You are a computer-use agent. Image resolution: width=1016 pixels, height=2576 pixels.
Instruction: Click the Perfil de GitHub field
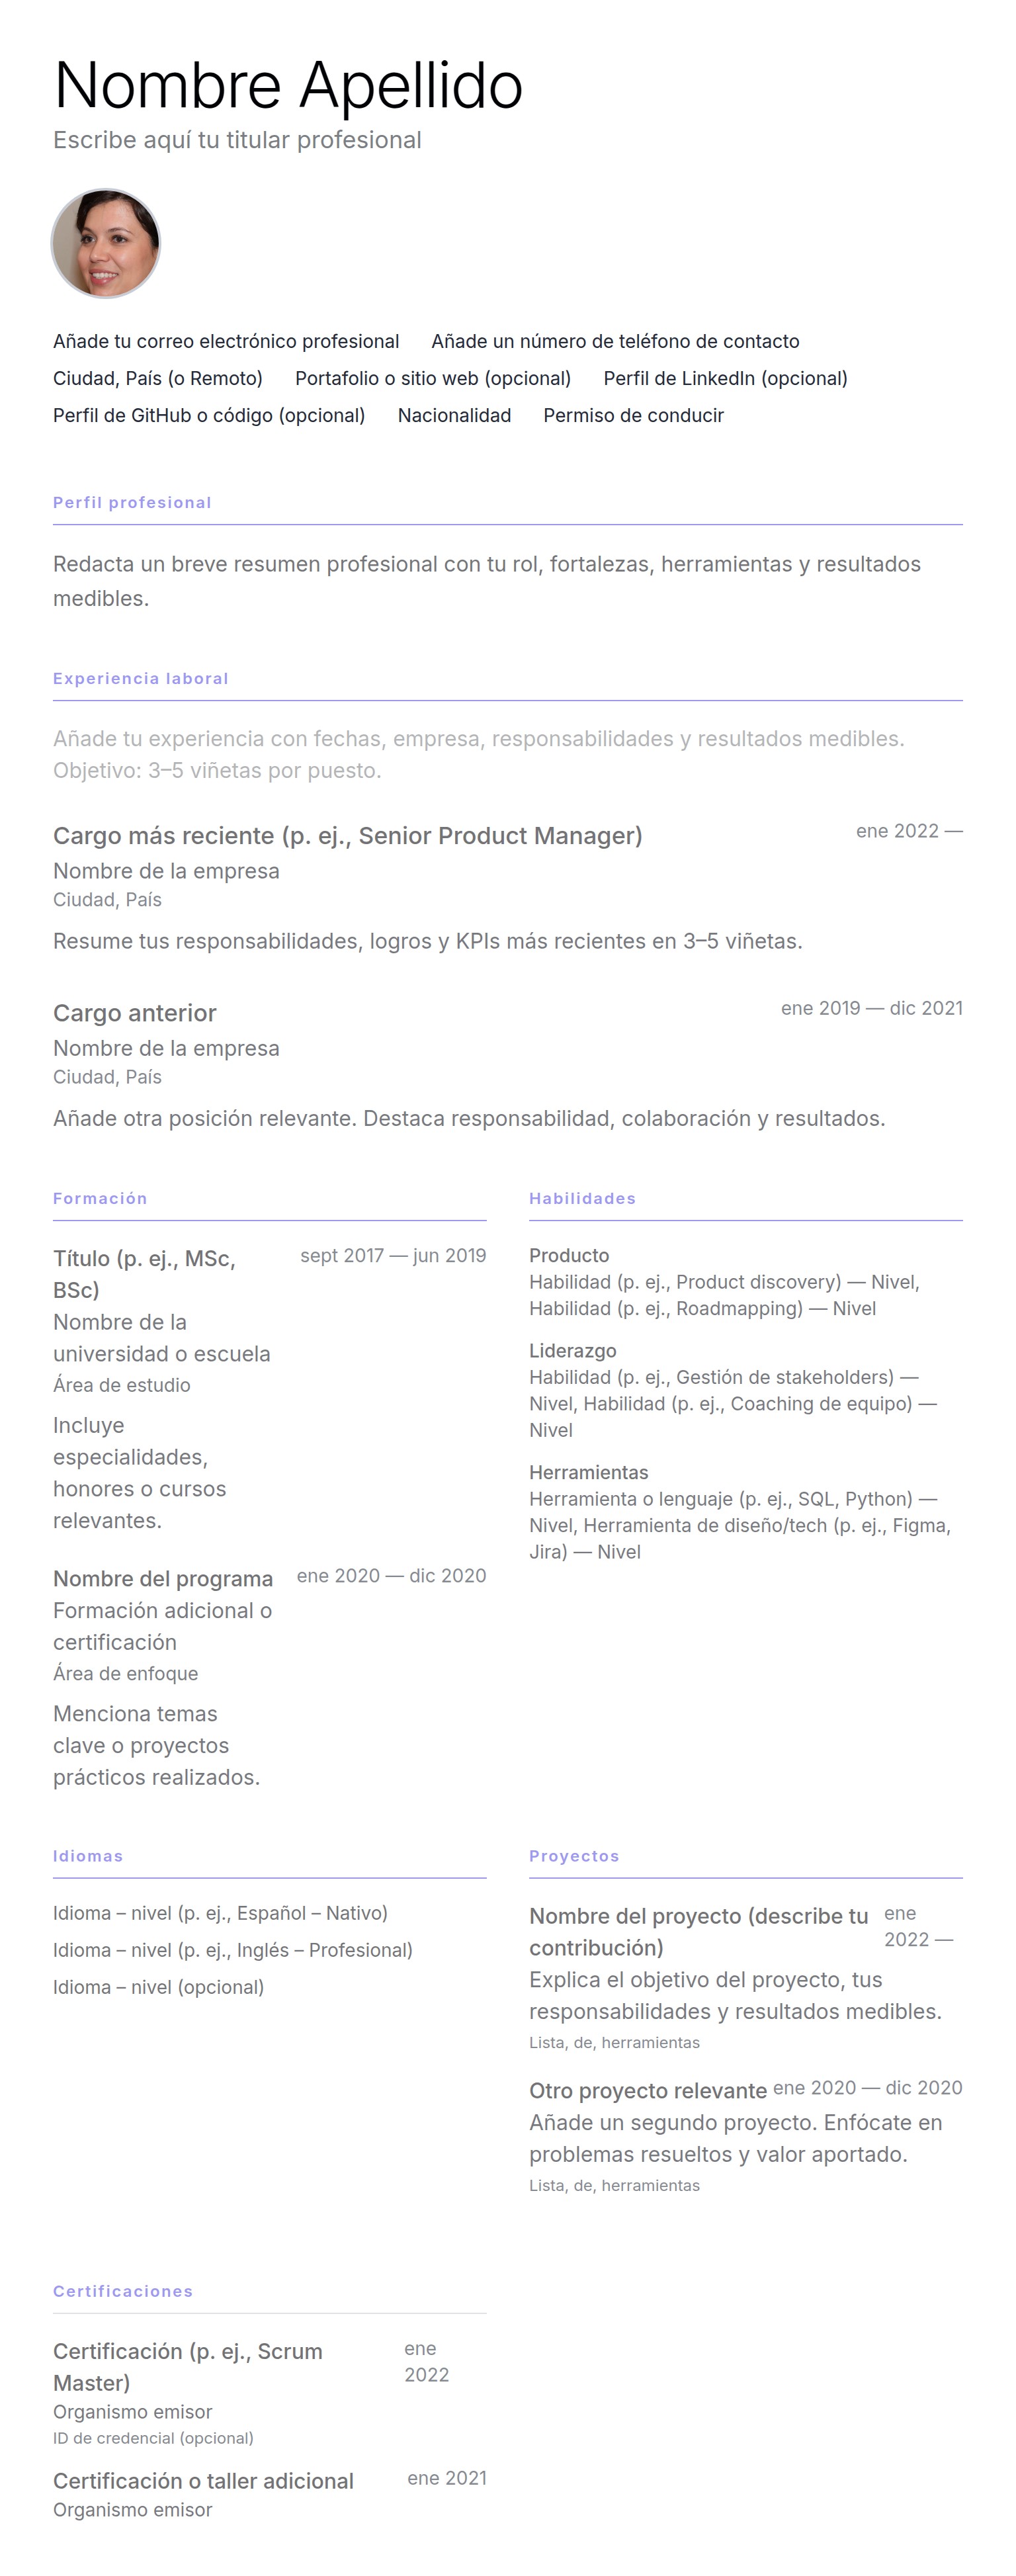[x=209, y=416]
